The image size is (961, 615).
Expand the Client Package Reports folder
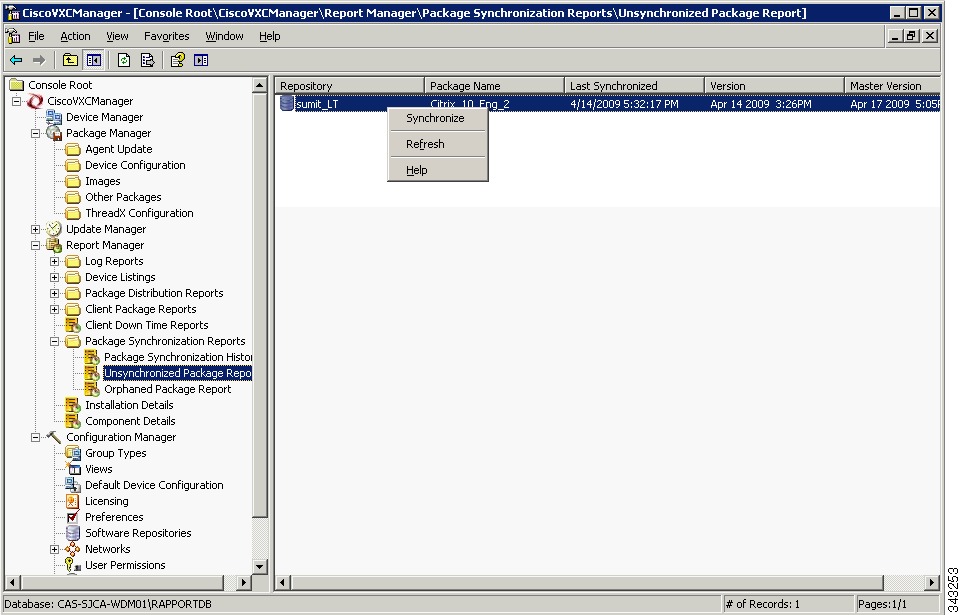click(x=55, y=309)
